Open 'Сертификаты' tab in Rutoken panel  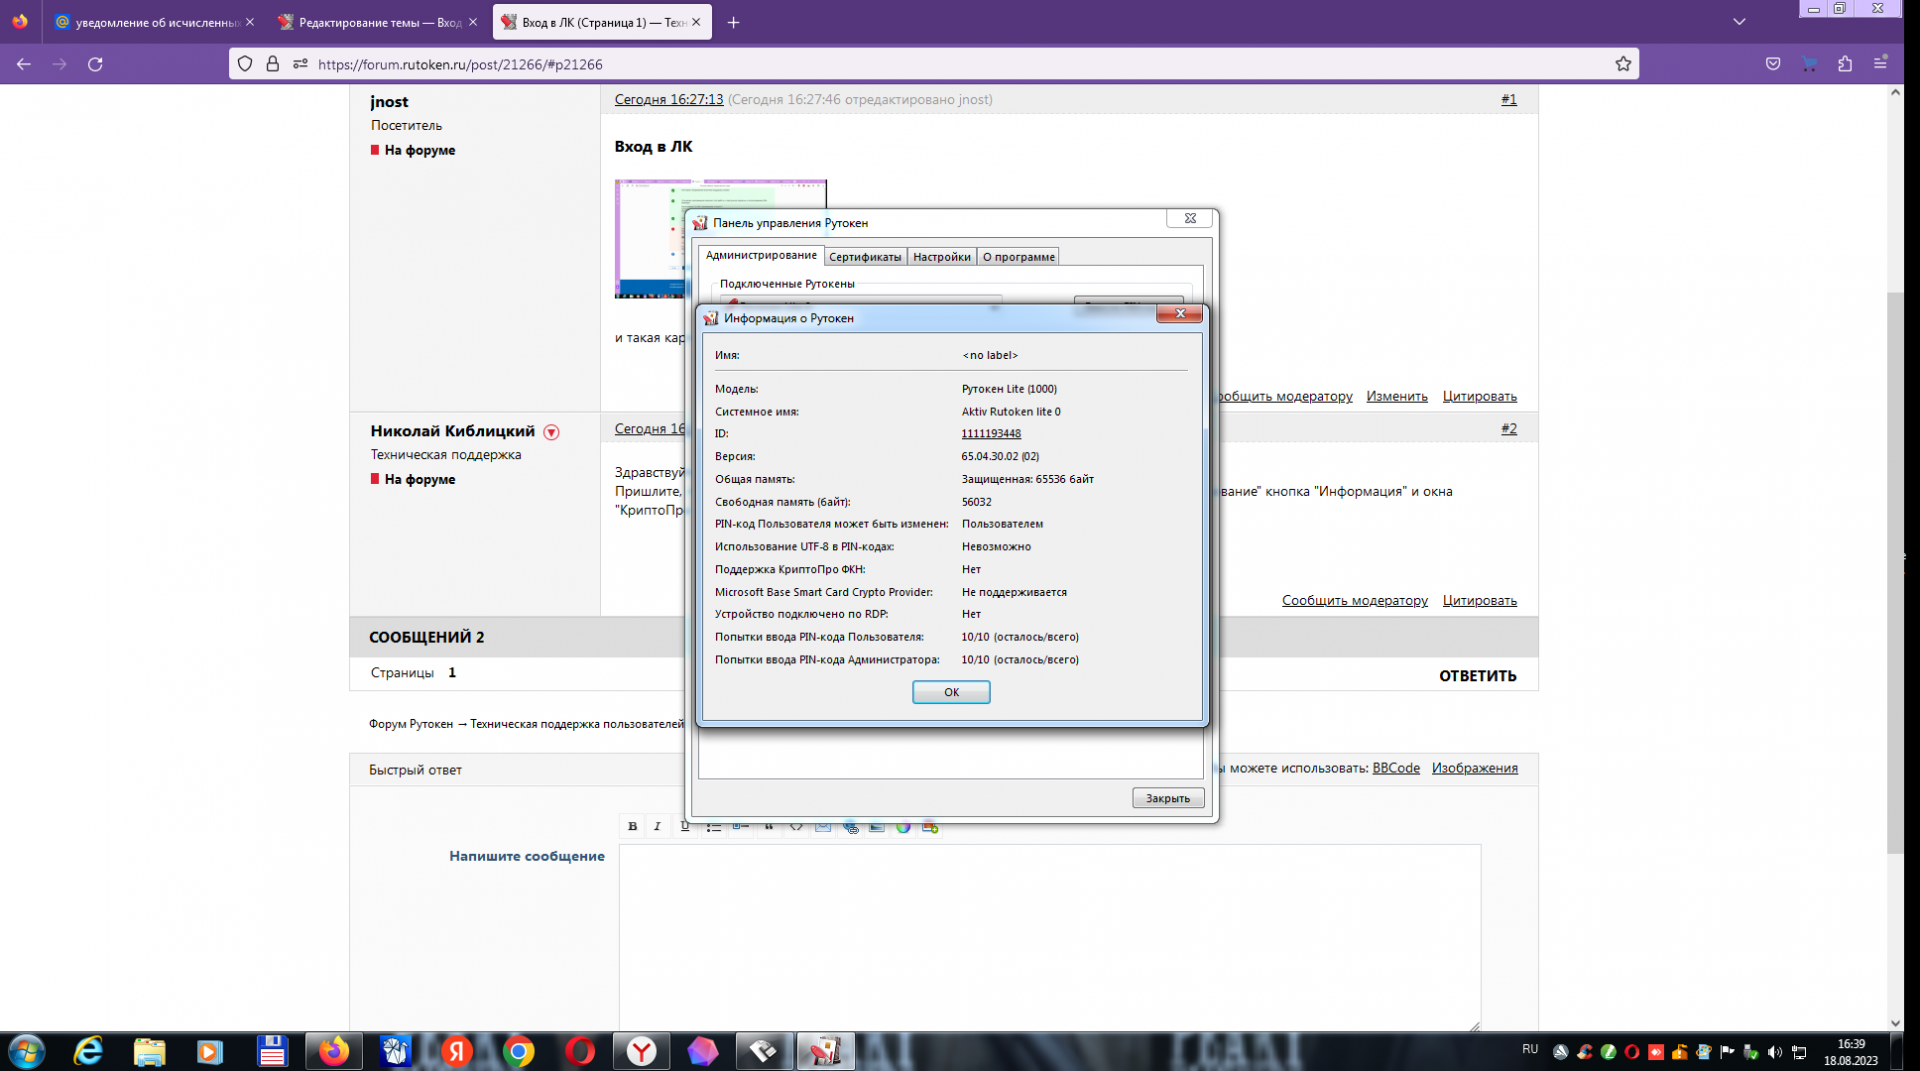(865, 257)
